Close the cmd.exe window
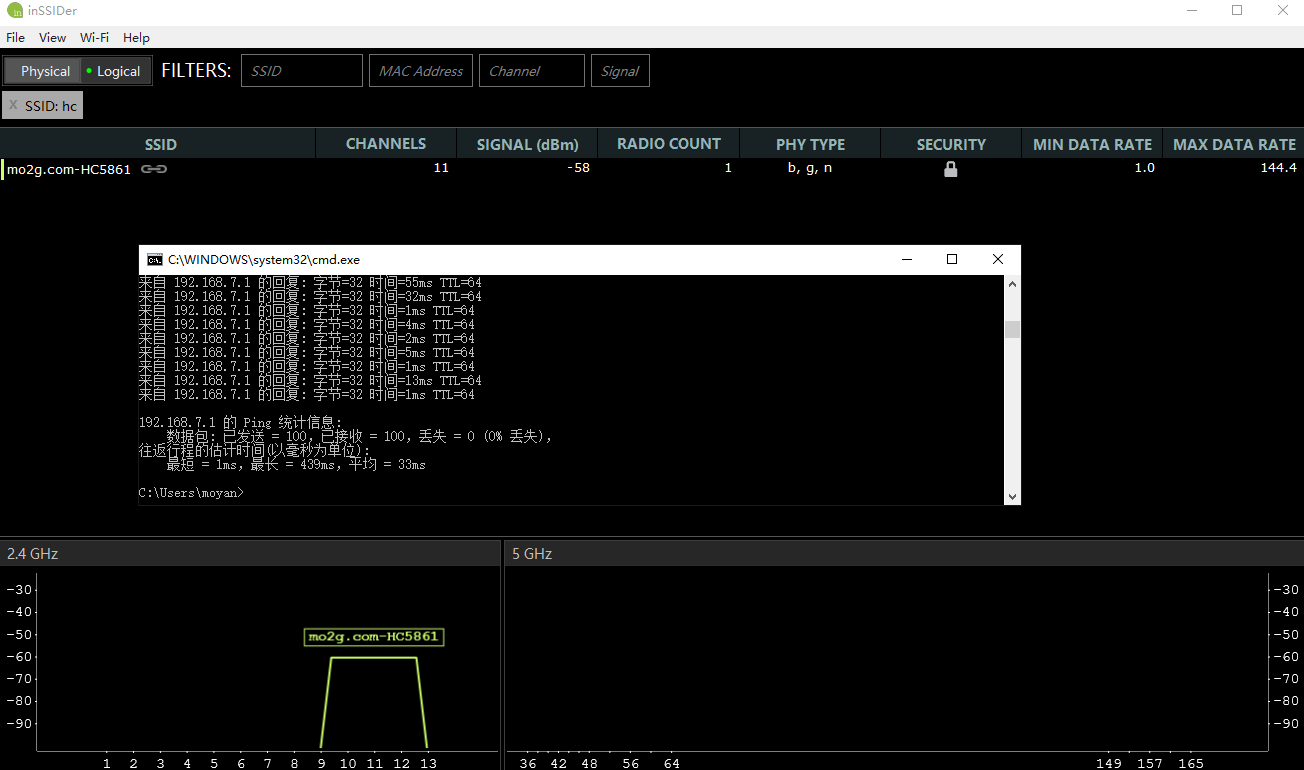Screen dimensions: 1304x770 [x=998, y=259]
